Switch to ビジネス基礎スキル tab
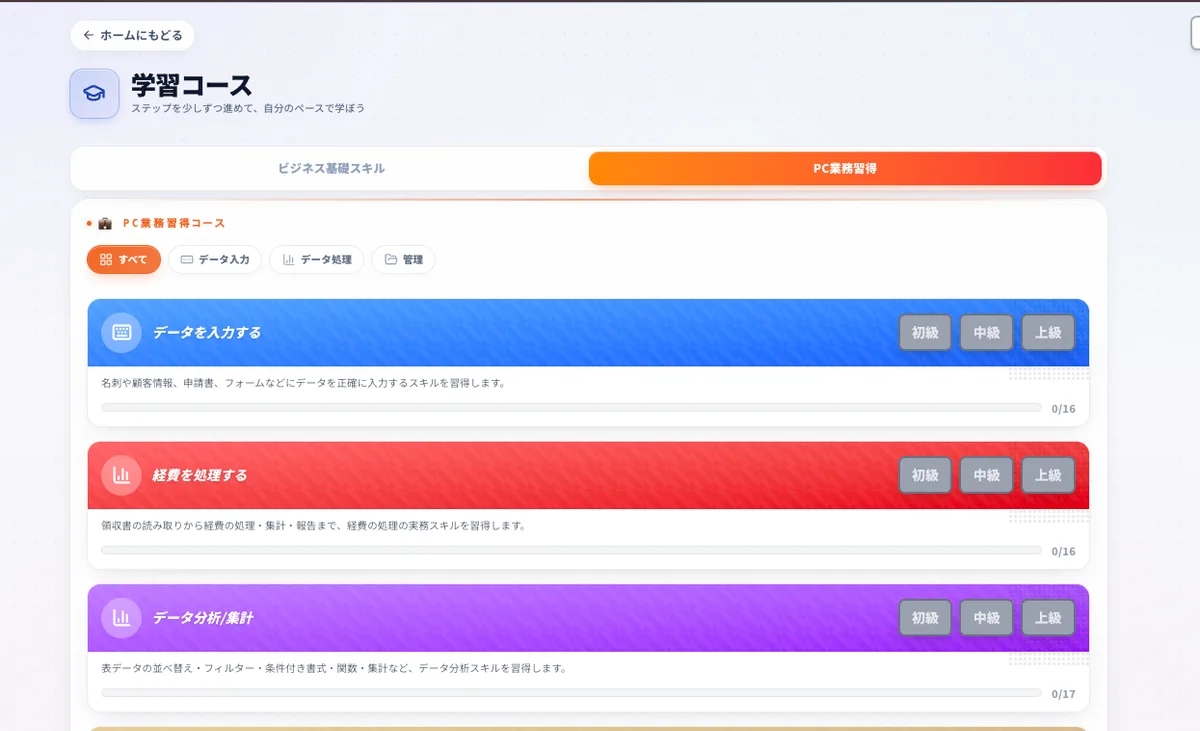Image resolution: width=1200 pixels, height=731 pixels. point(331,169)
